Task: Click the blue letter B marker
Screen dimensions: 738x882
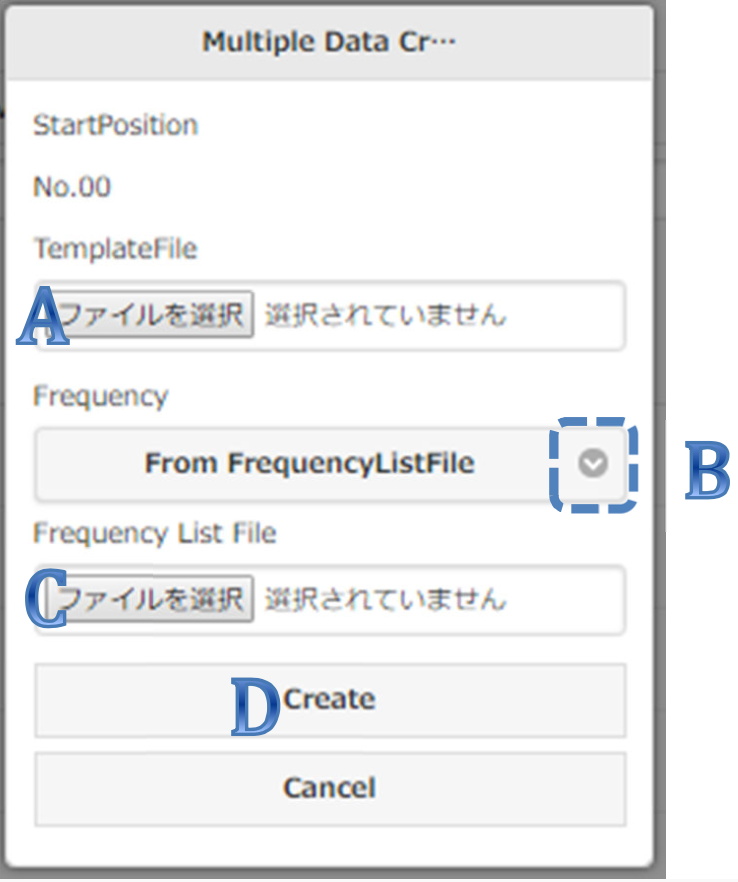Action: pyautogui.click(x=707, y=472)
